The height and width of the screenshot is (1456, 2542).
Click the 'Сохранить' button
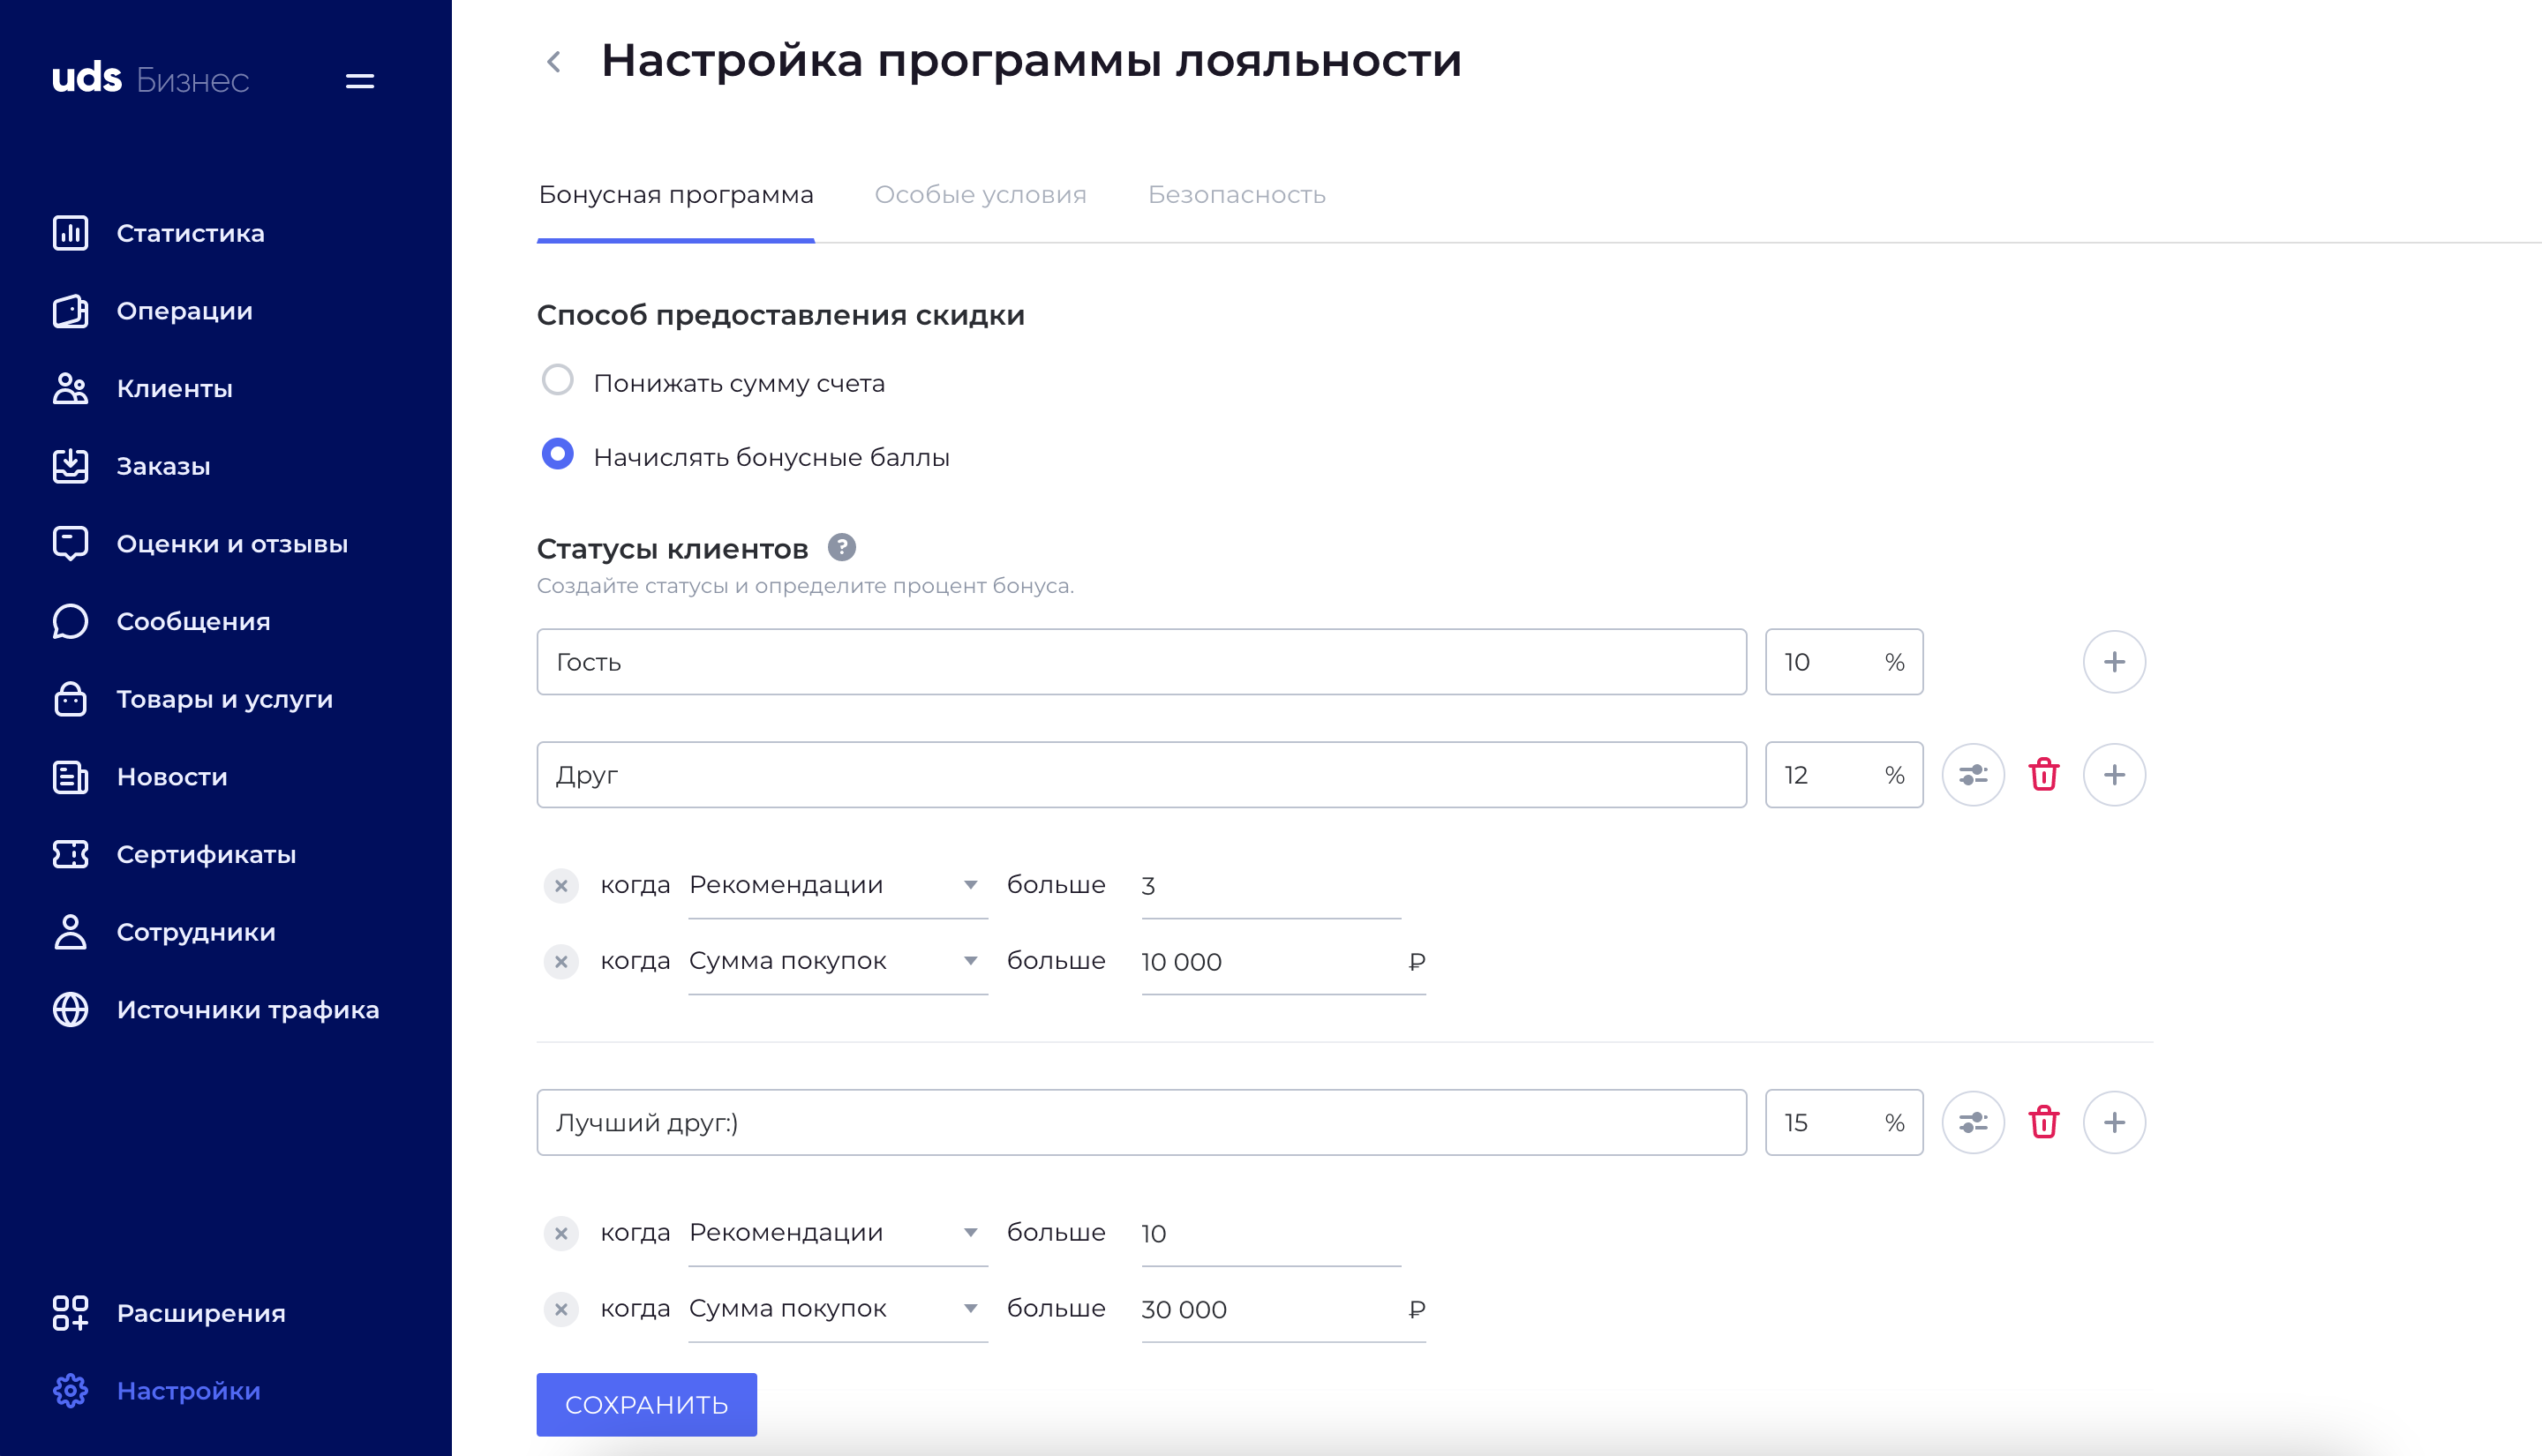[x=650, y=1406]
